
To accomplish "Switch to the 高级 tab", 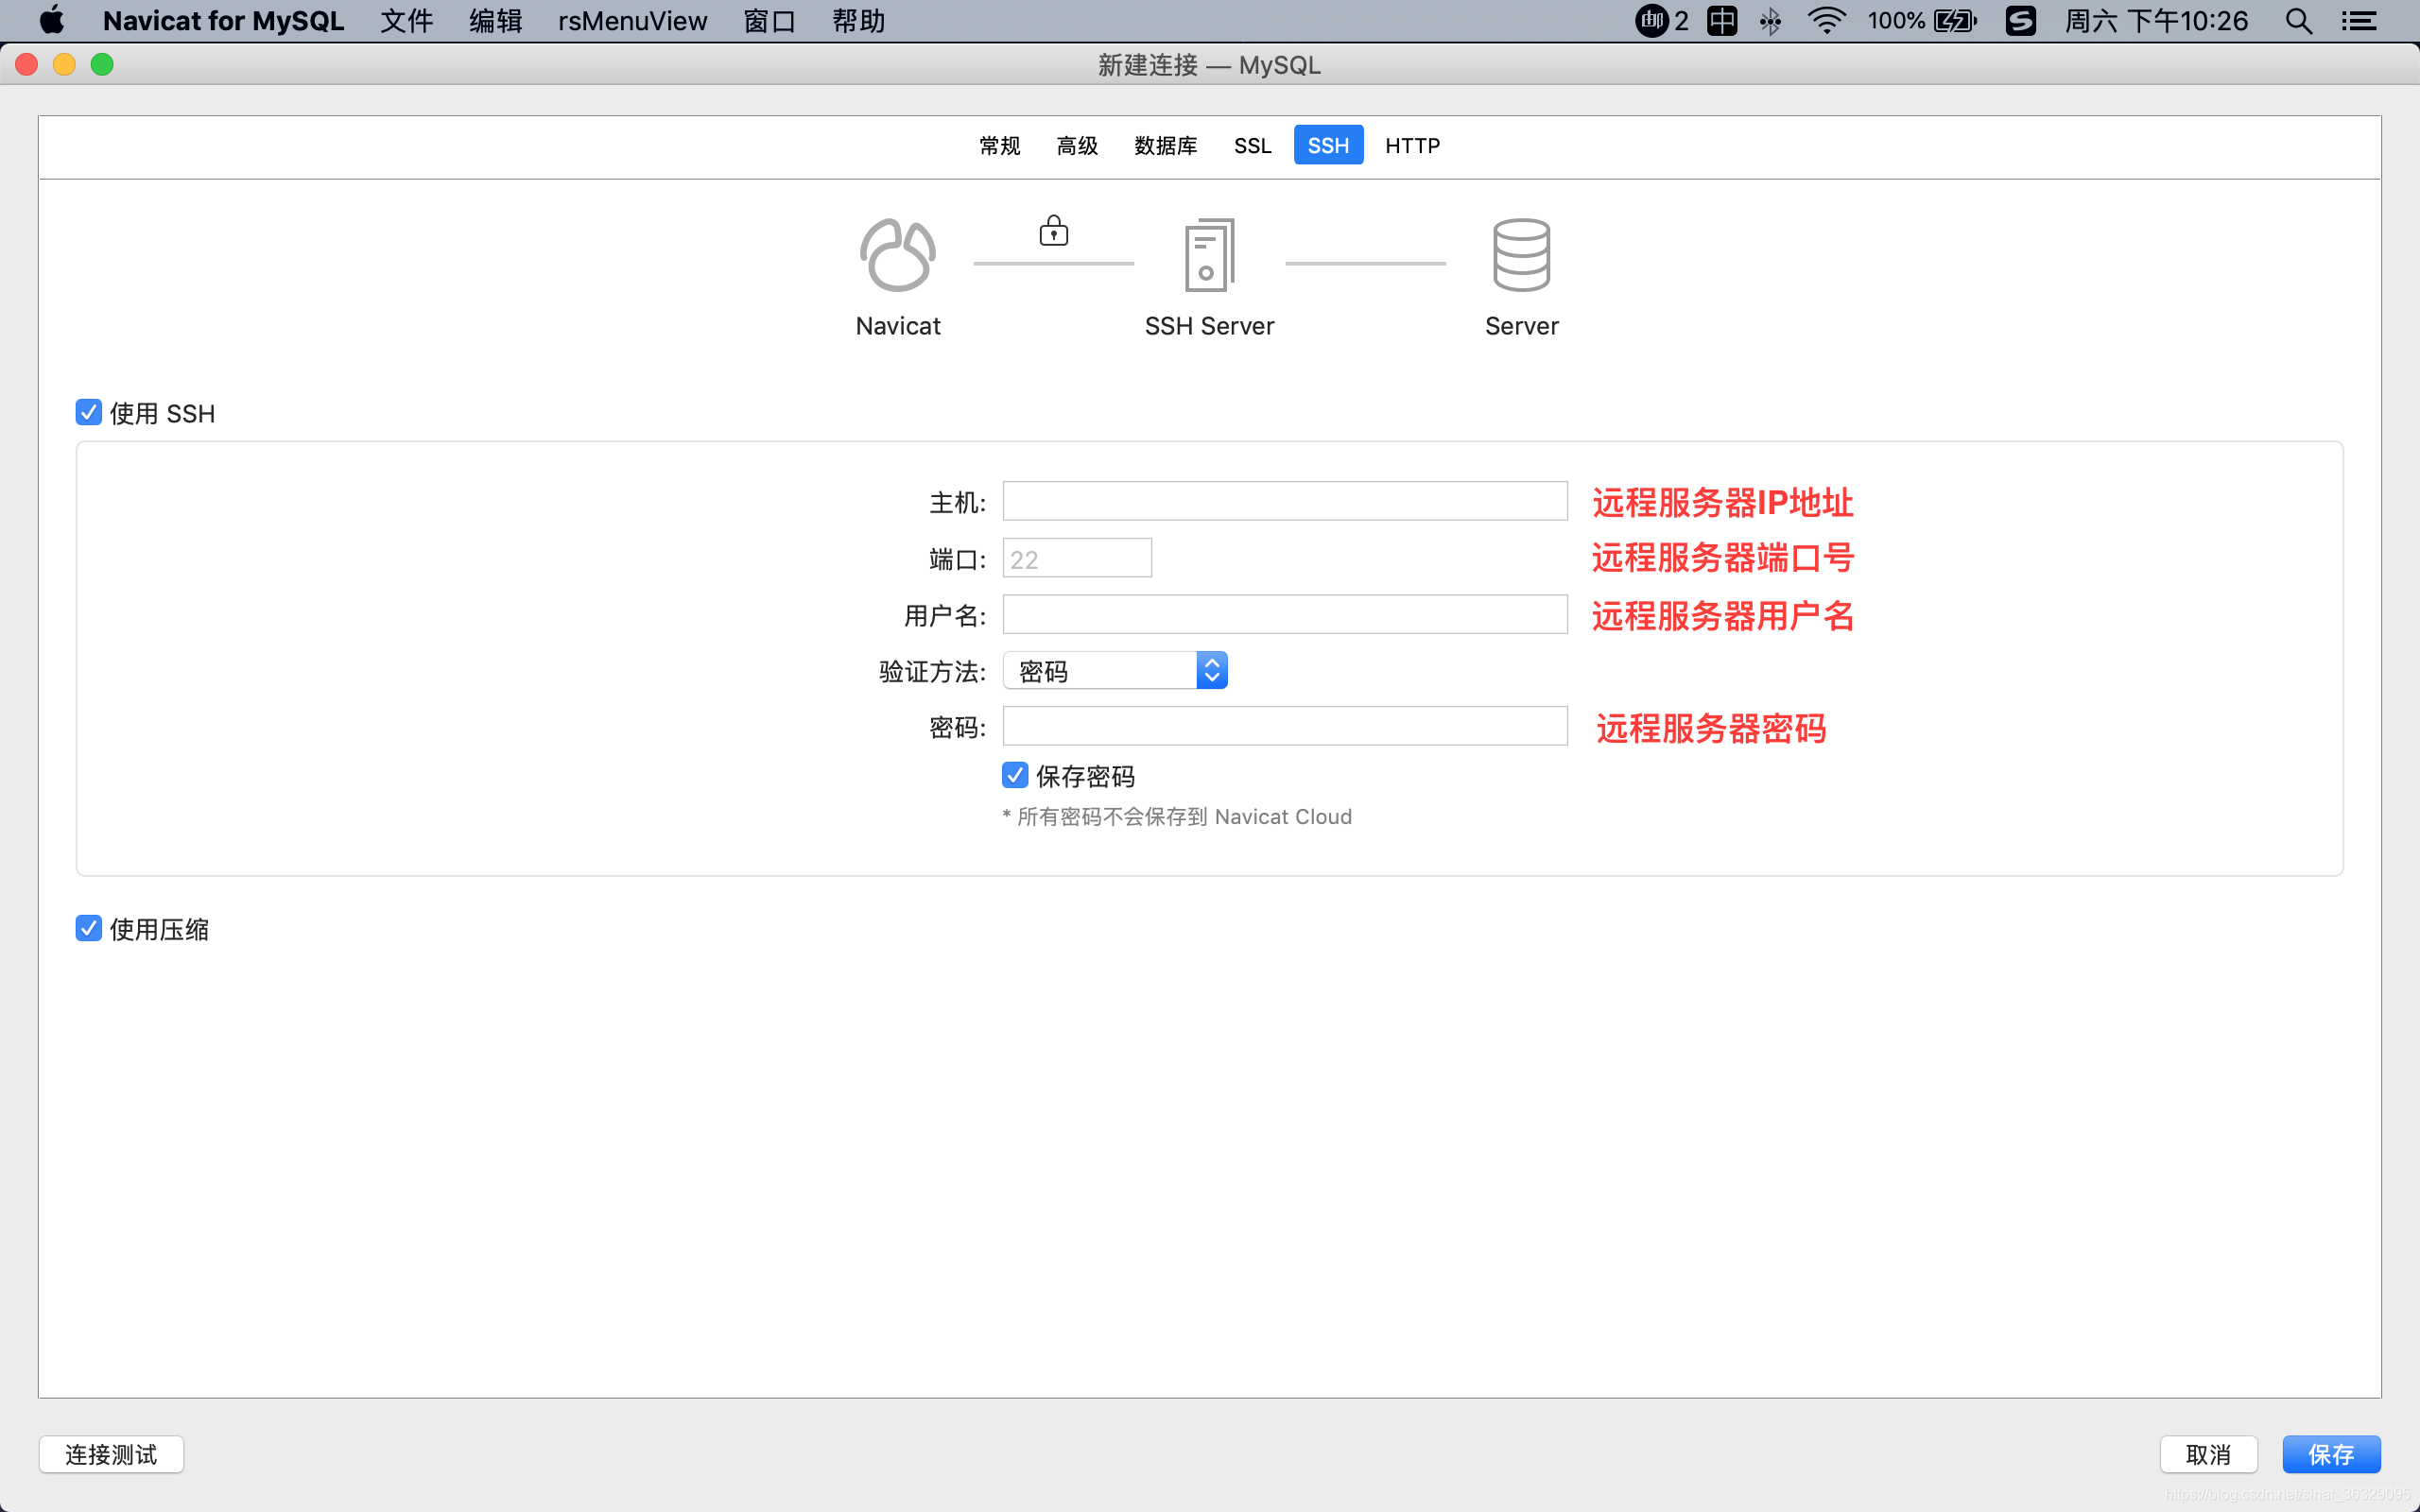I will point(1077,146).
